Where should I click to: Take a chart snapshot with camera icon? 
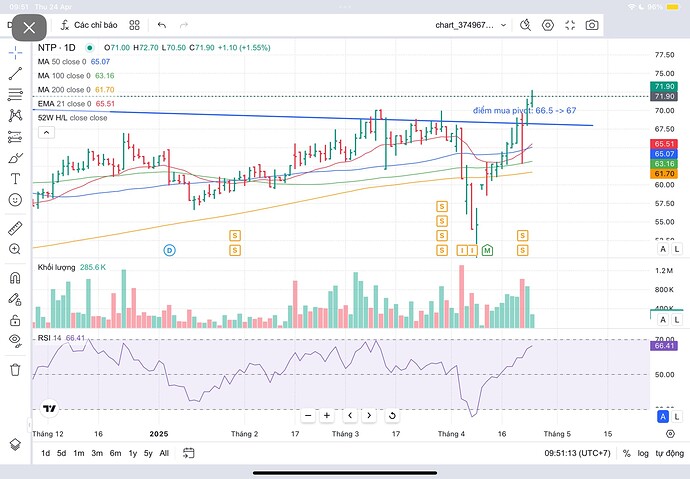[x=592, y=25]
